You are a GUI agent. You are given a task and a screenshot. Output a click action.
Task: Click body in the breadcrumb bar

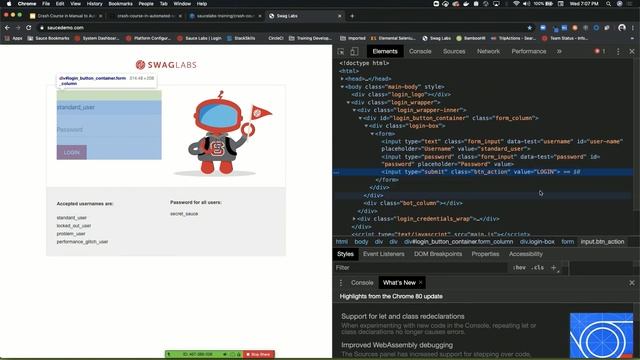pos(361,242)
